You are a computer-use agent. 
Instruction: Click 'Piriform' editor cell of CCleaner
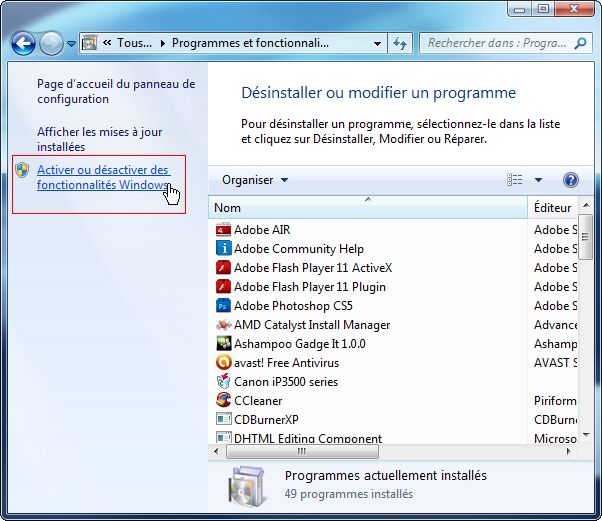(x=555, y=401)
